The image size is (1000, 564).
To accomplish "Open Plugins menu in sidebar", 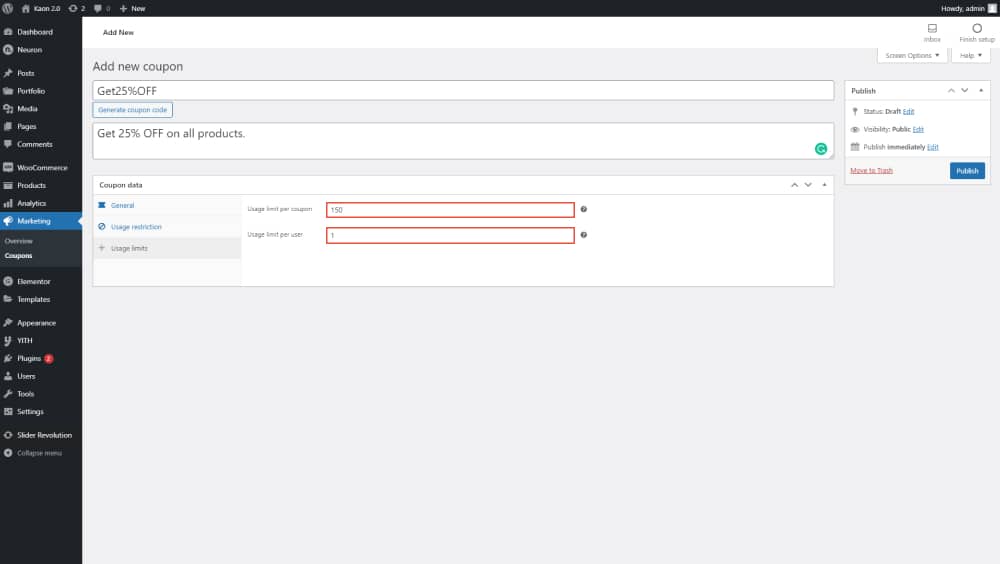I will (29, 358).
